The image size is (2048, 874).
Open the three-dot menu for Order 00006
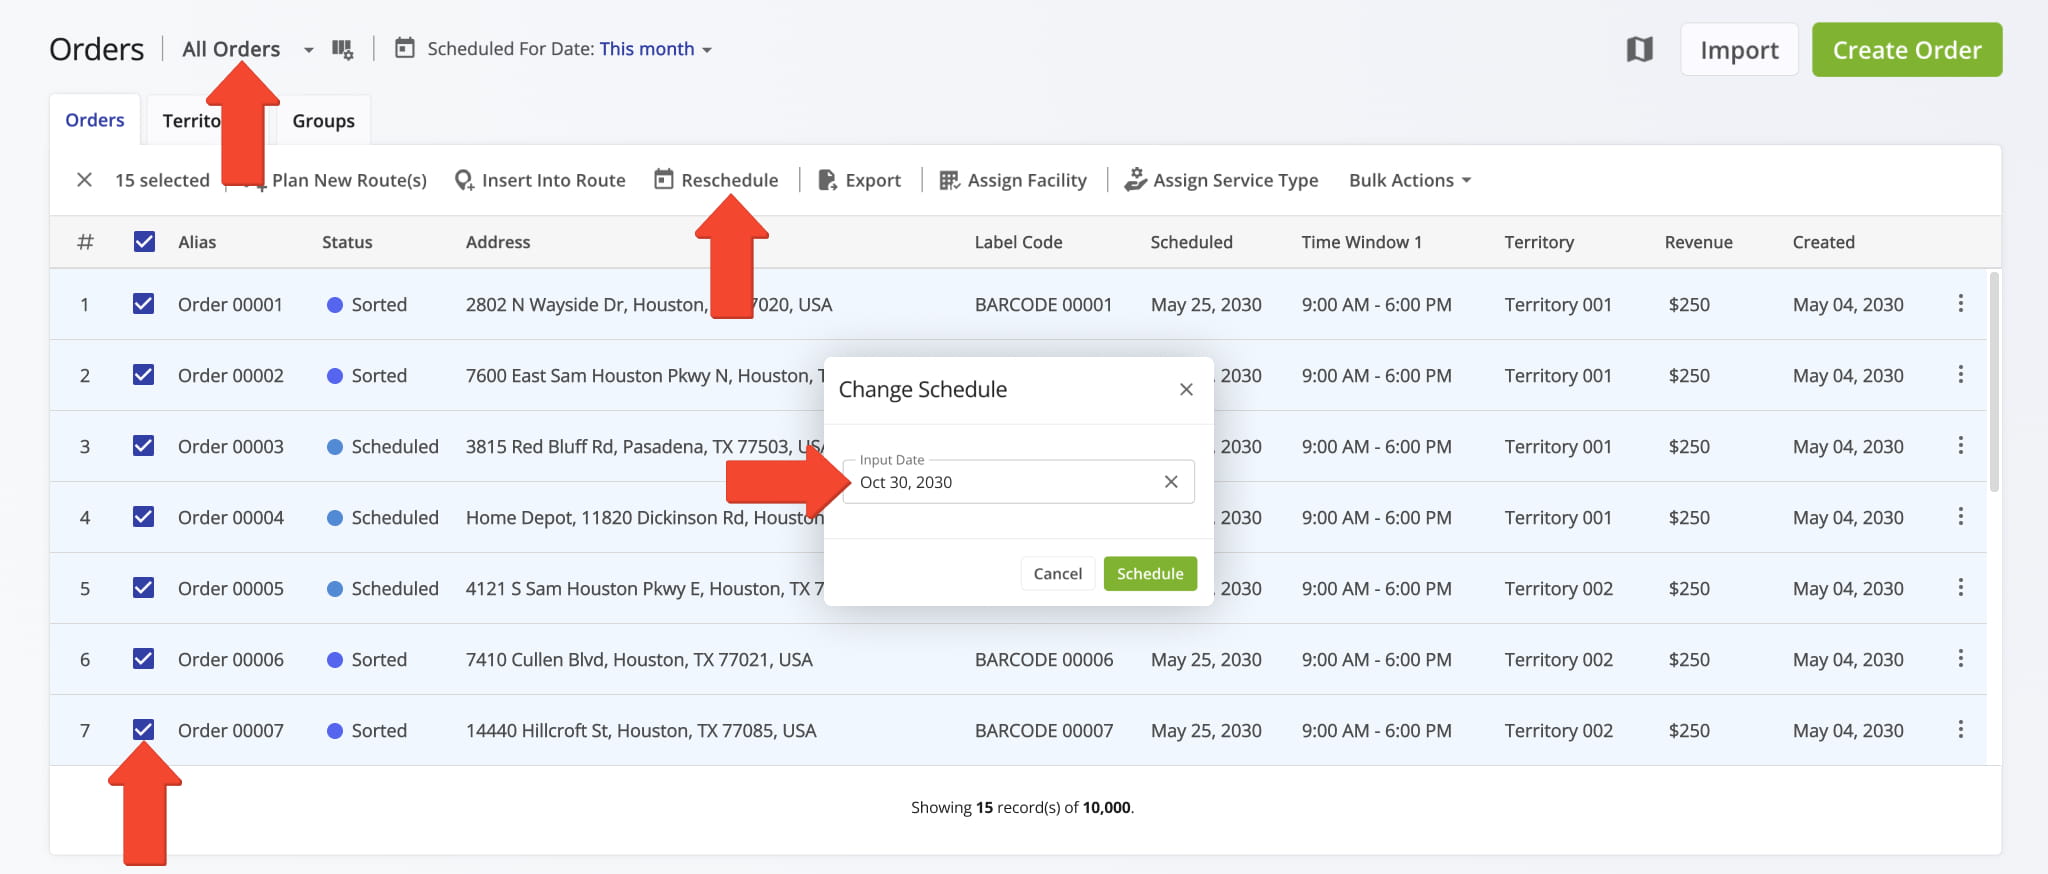coord(1960,658)
